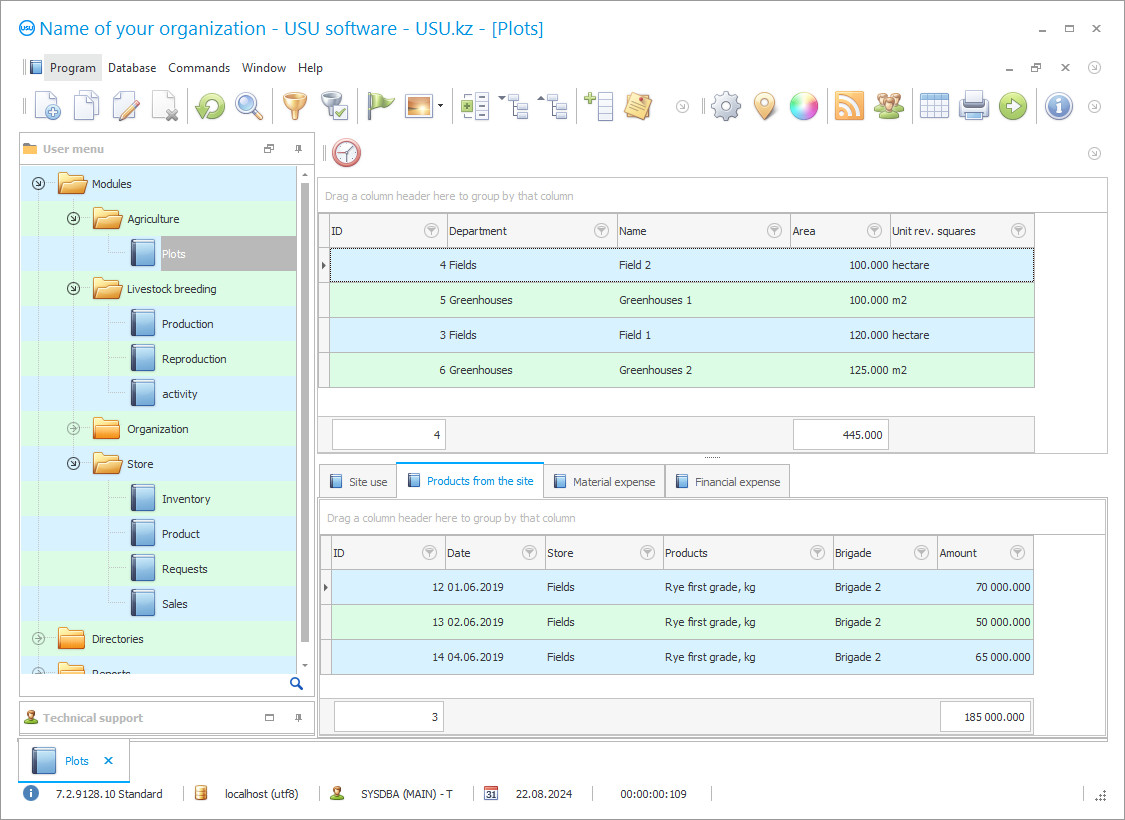Screen dimensions: 1125x820
Task: Click the search magnifier in User menu
Action: pyautogui.click(x=296, y=683)
